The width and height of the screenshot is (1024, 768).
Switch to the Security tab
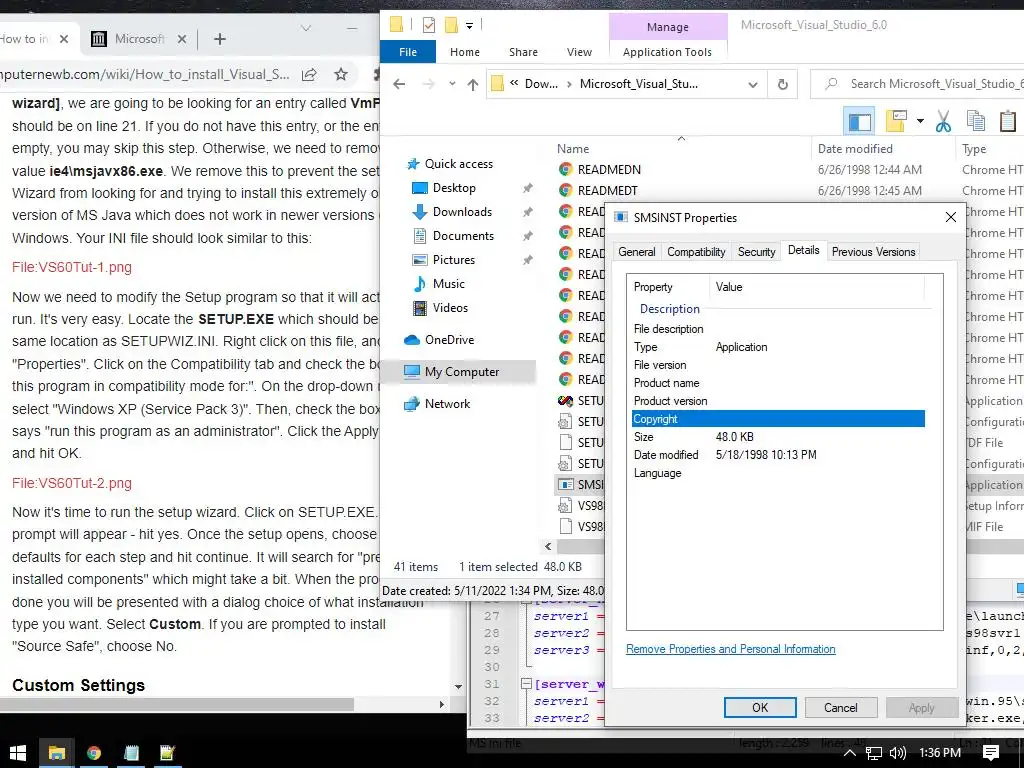756,251
